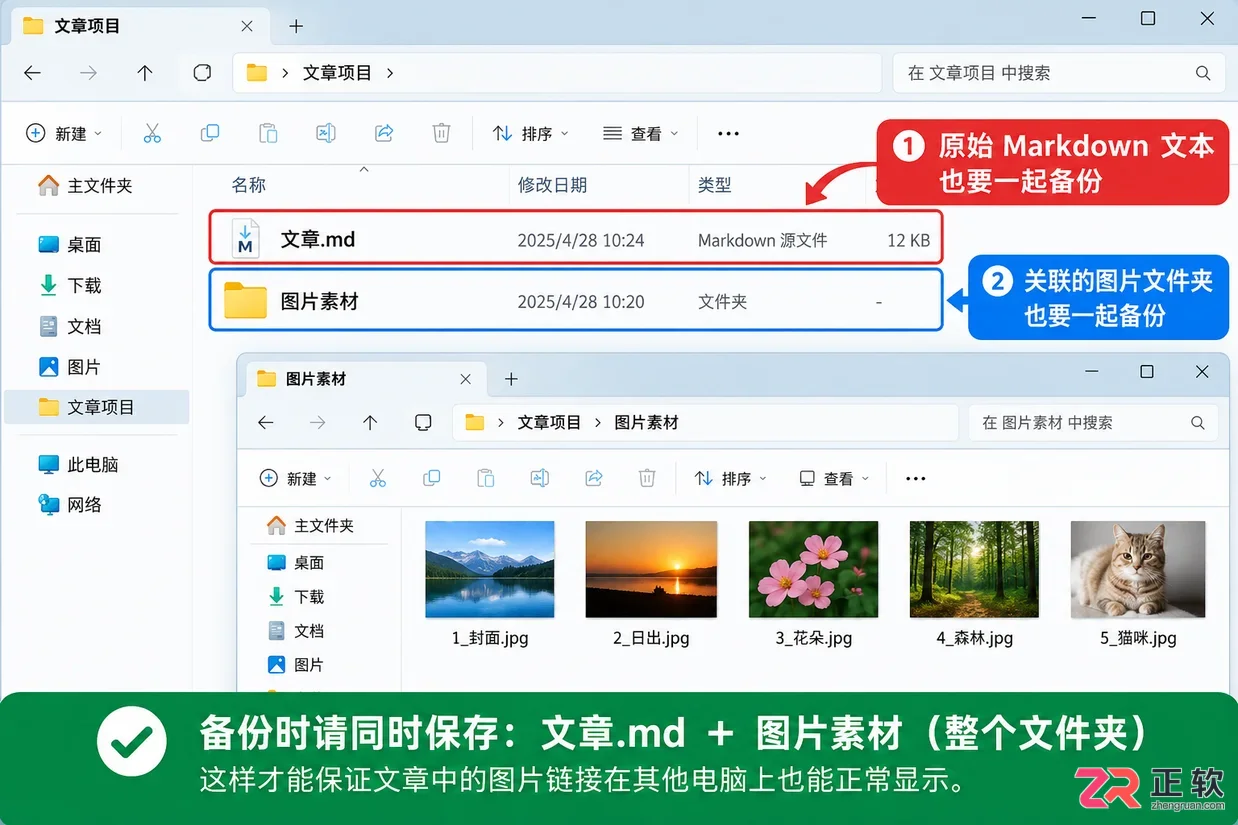Viewport: 1238px width, 825px height.
Task: Open See more menu in 图片素材 toolbar
Action: [x=915, y=479]
